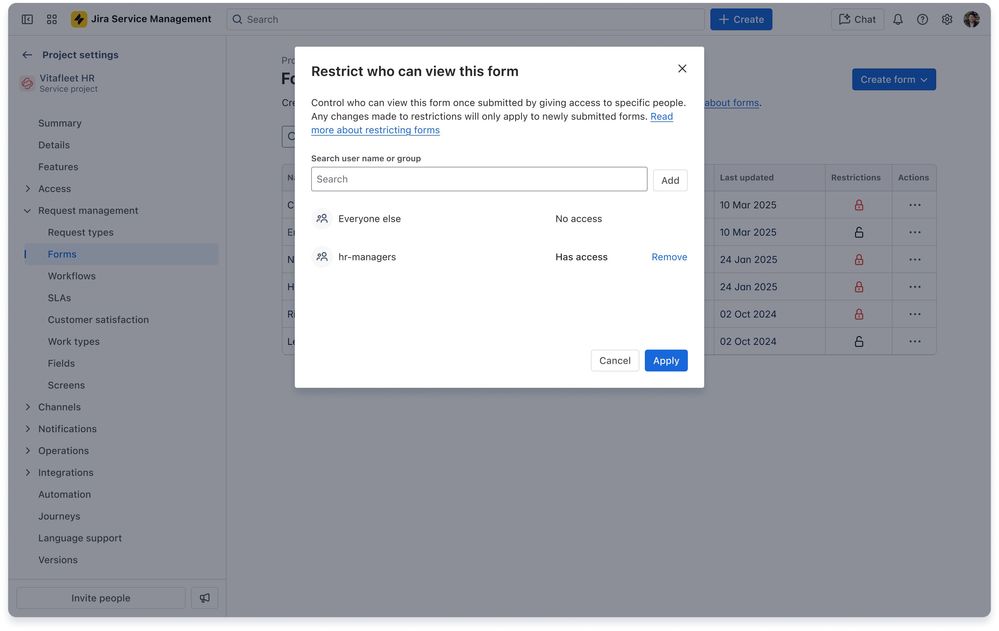Open SLAs in the sidebar
Image resolution: width=999 pixels, height=631 pixels.
click(x=59, y=298)
